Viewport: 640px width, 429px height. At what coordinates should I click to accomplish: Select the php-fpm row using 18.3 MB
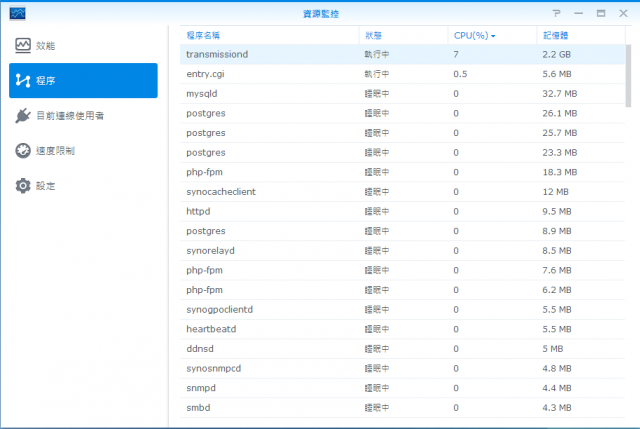(402, 172)
